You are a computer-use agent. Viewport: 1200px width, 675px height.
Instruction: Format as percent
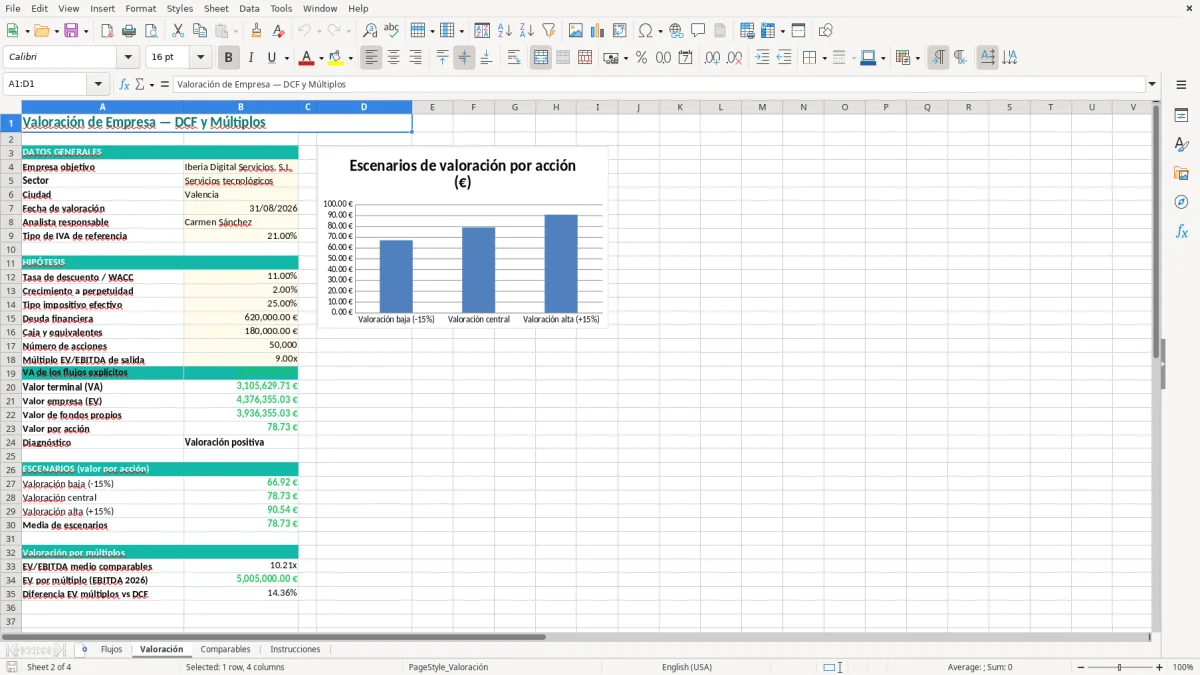tap(641, 58)
